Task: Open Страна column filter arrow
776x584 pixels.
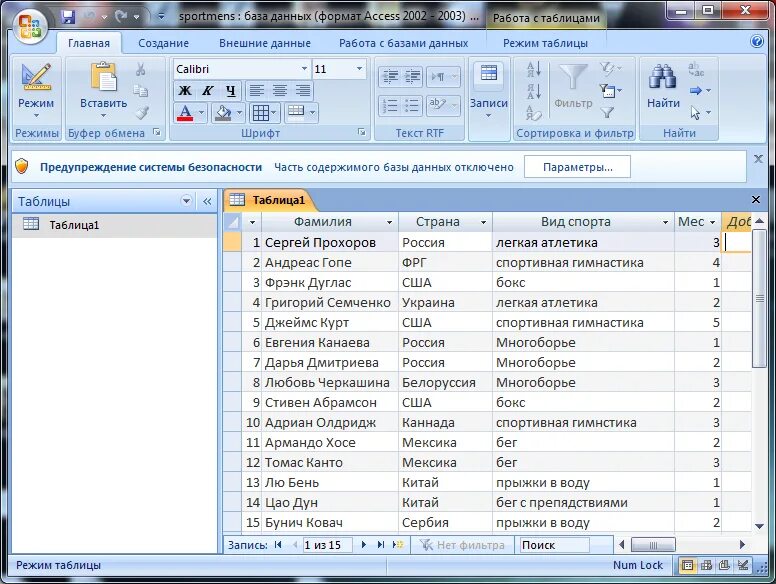Action: pyautogui.click(x=484, y=222)
